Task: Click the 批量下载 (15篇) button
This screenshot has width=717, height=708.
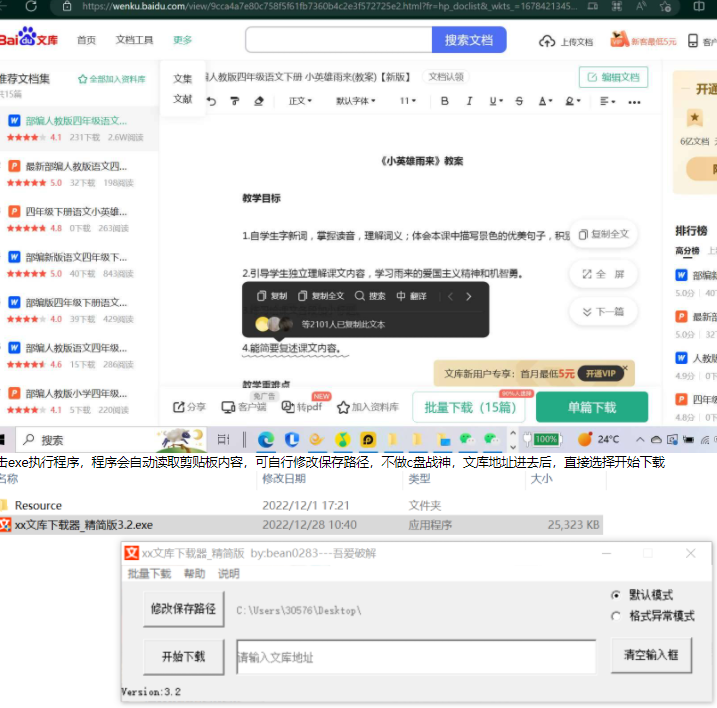Action: pos(470,407)
